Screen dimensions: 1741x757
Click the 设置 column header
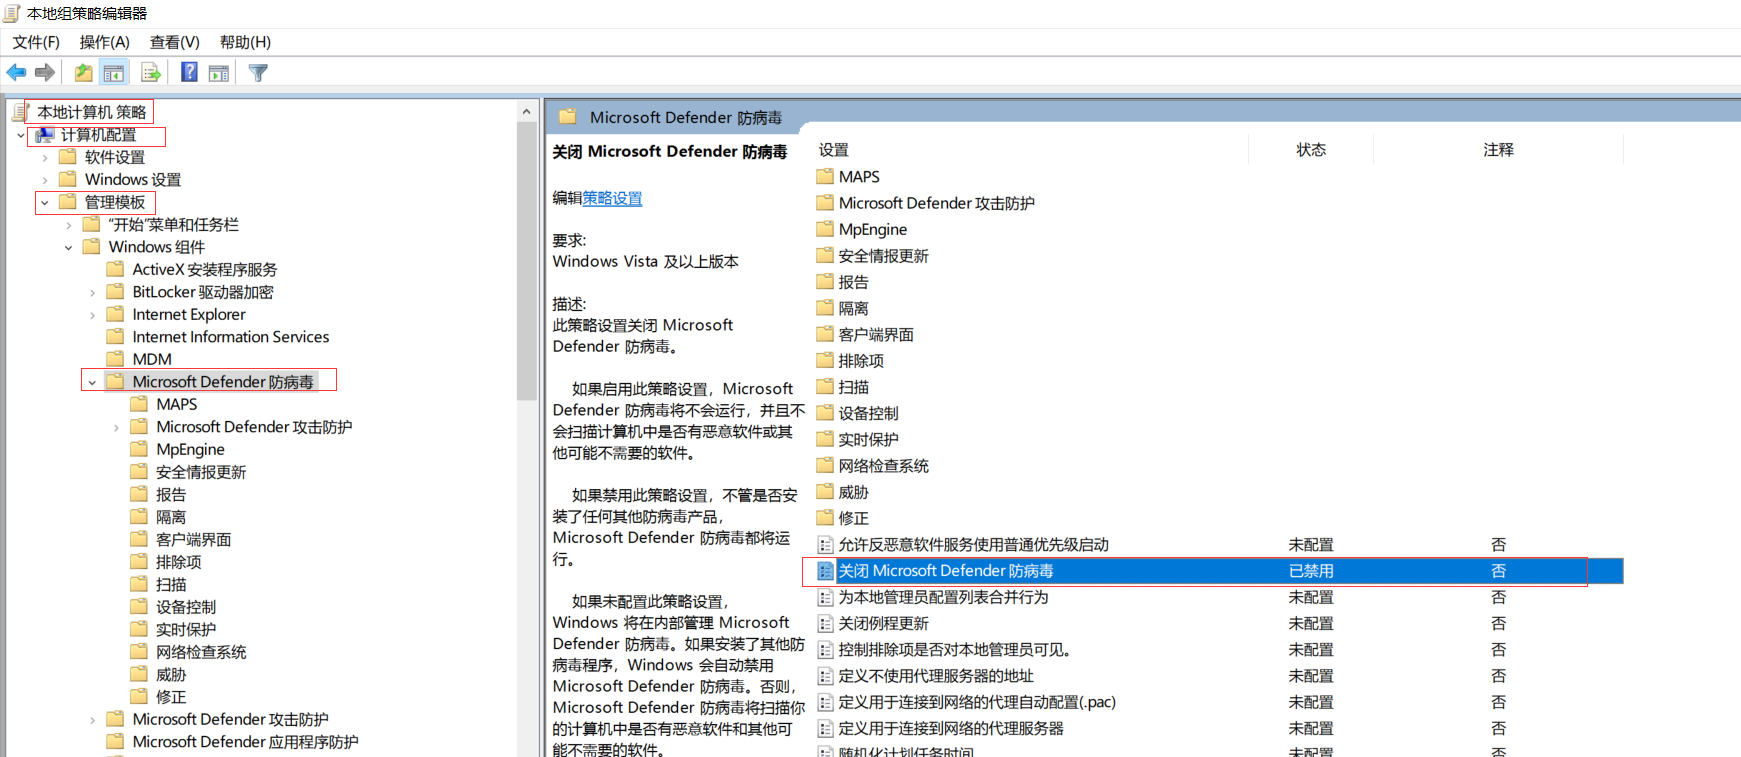(834, 150)
